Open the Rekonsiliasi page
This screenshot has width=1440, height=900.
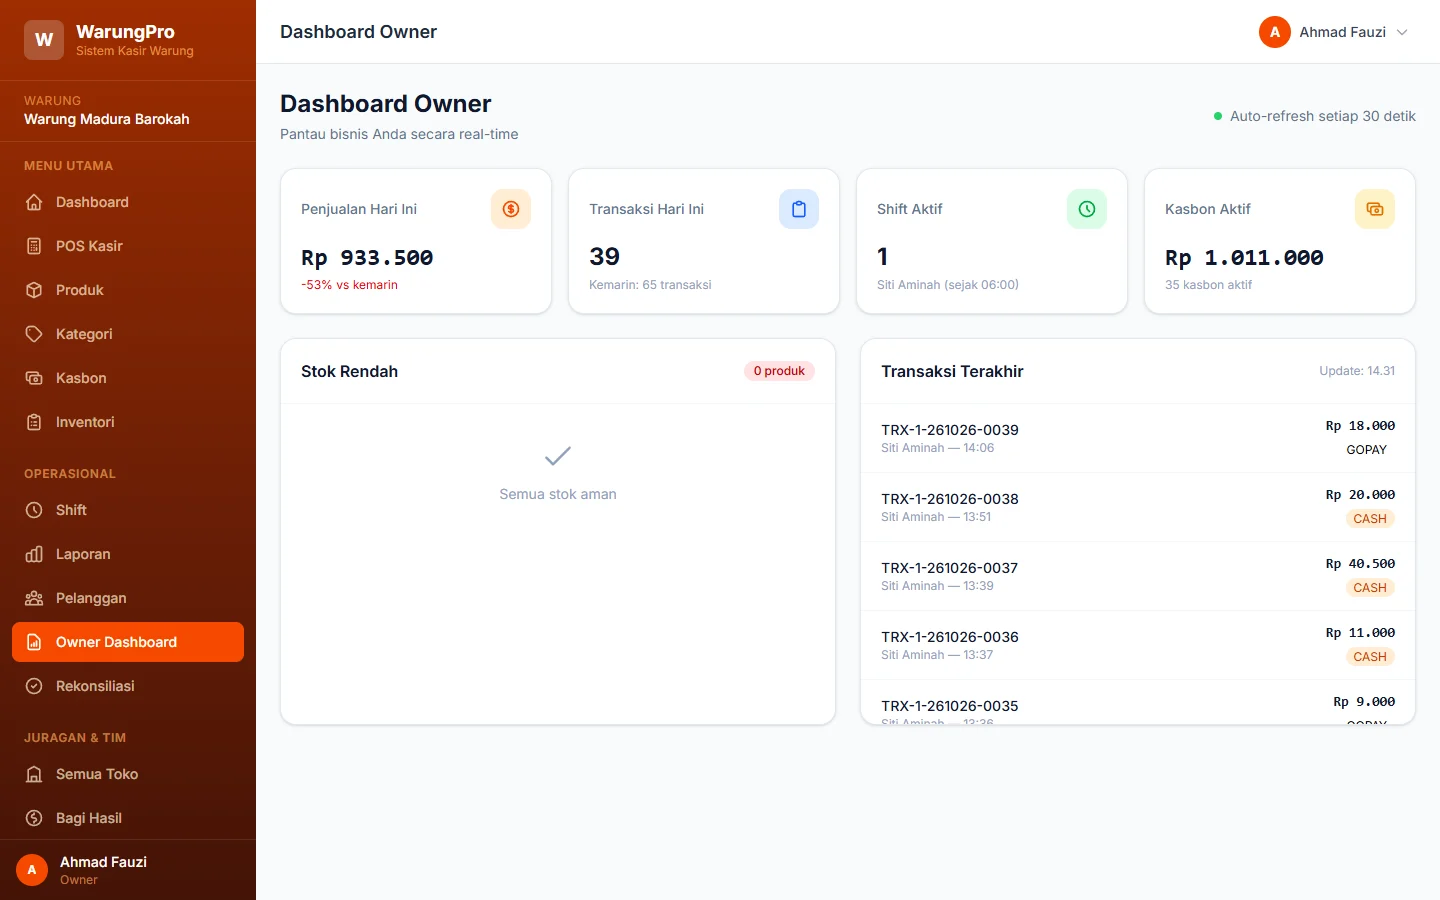pyautogui.click(x=128, y=686)
